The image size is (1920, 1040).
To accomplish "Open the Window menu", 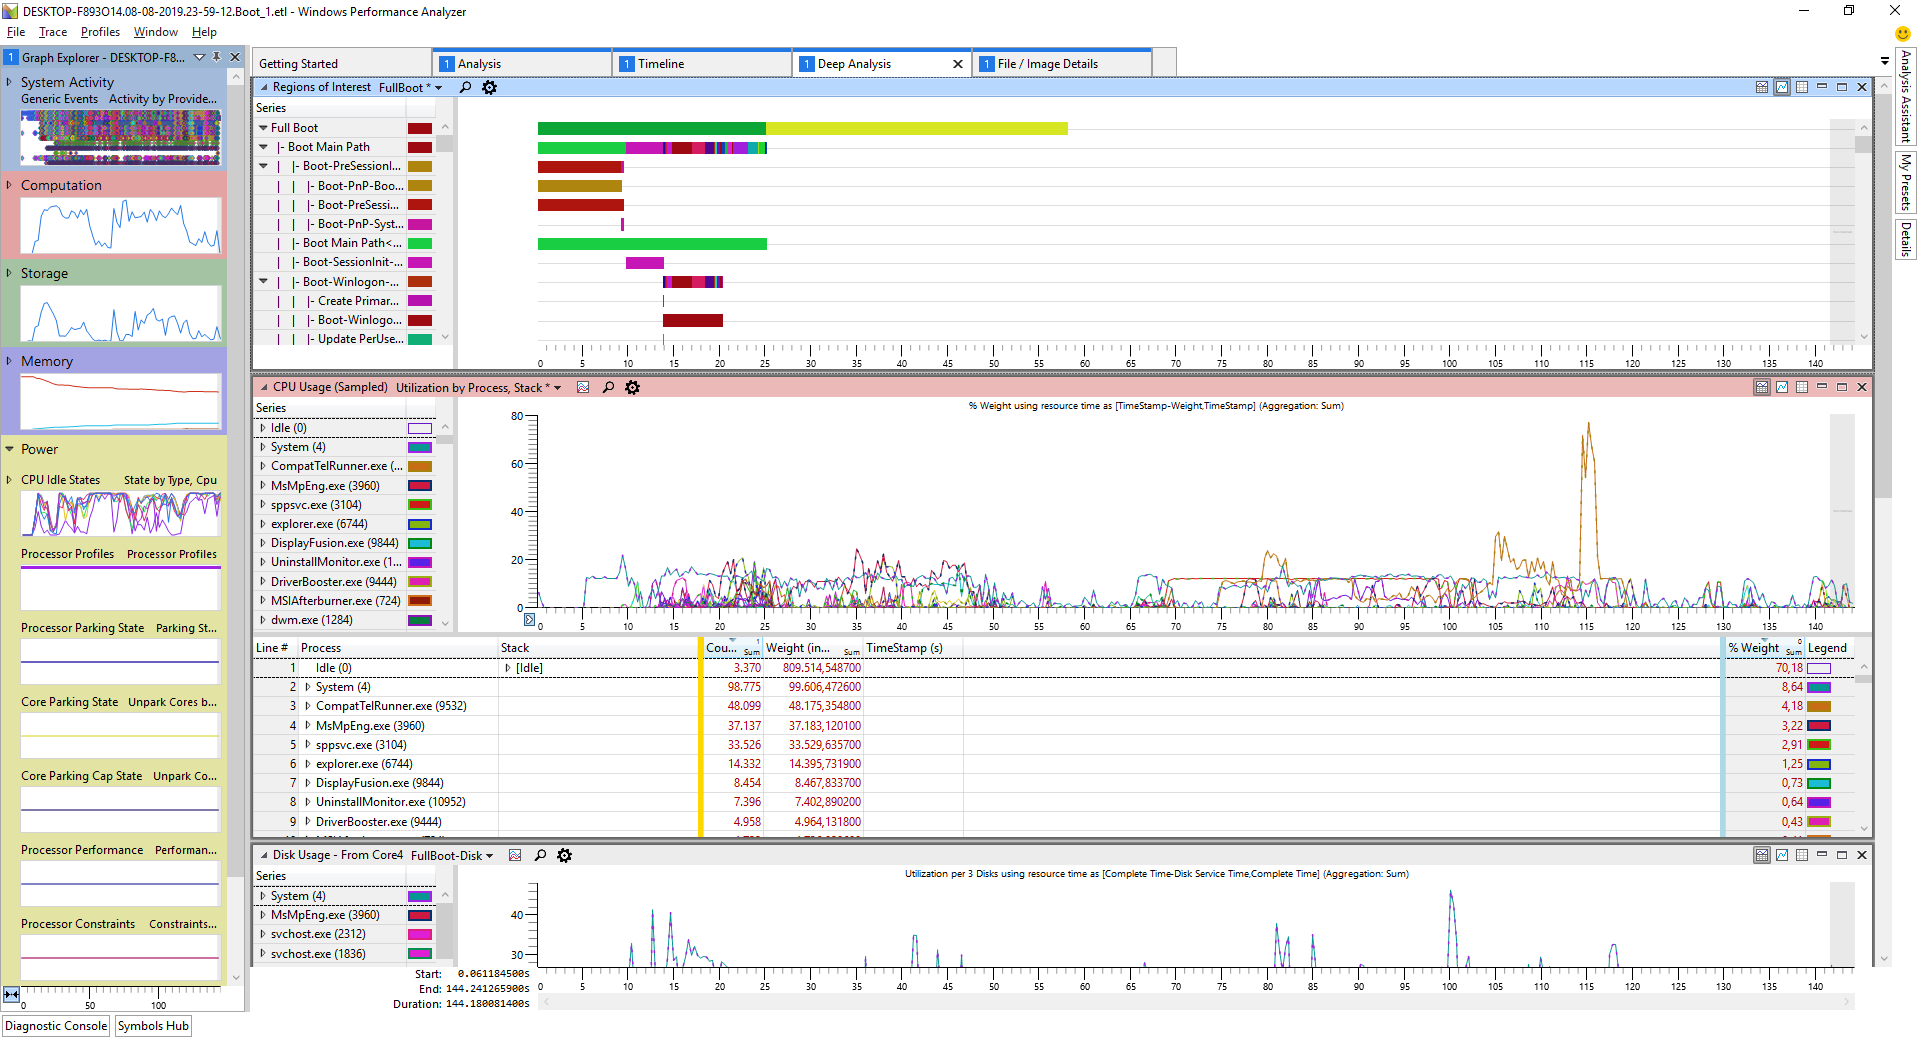I will click(x=156, y=32).
